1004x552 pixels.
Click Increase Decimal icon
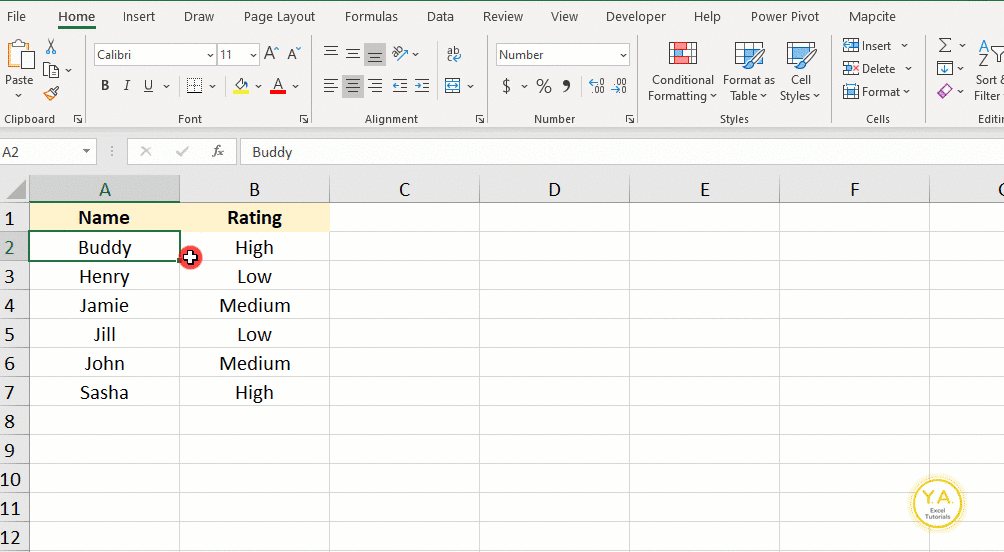click(597, 86)
